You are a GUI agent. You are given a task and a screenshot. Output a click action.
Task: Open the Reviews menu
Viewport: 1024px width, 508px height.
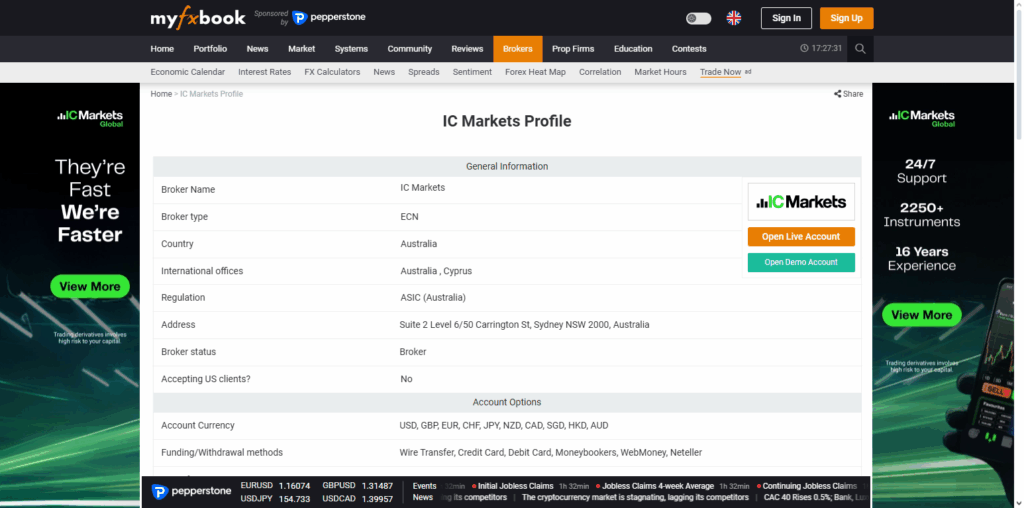click(x=467, y=49)
